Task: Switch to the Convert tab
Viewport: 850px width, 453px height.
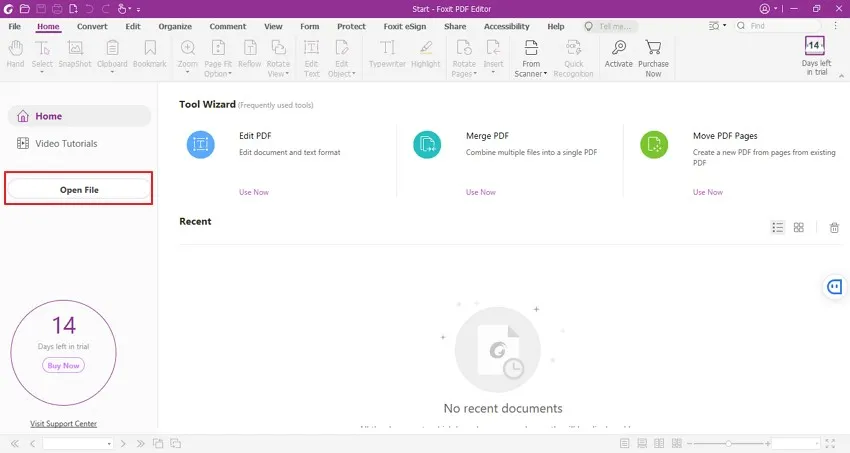Action: pyautogui.click(x=92, y=26)
